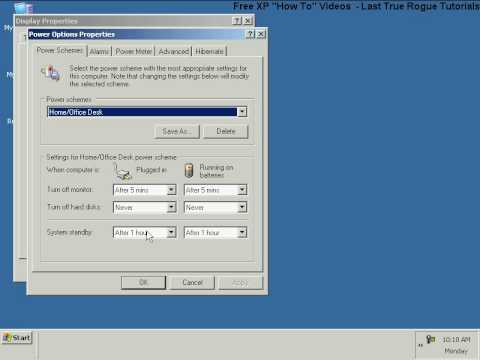Expand plugged-in Turn off monitor dropdown
The height and width of the screenshot is (360, 480).
(x=171, y=190)
